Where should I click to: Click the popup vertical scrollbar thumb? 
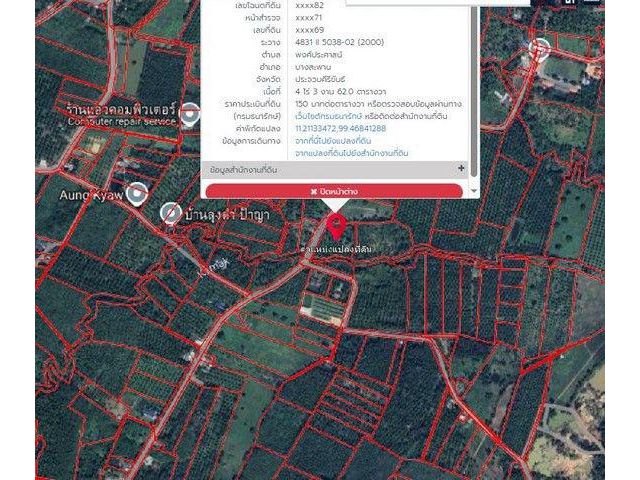(x=474, y=90)
